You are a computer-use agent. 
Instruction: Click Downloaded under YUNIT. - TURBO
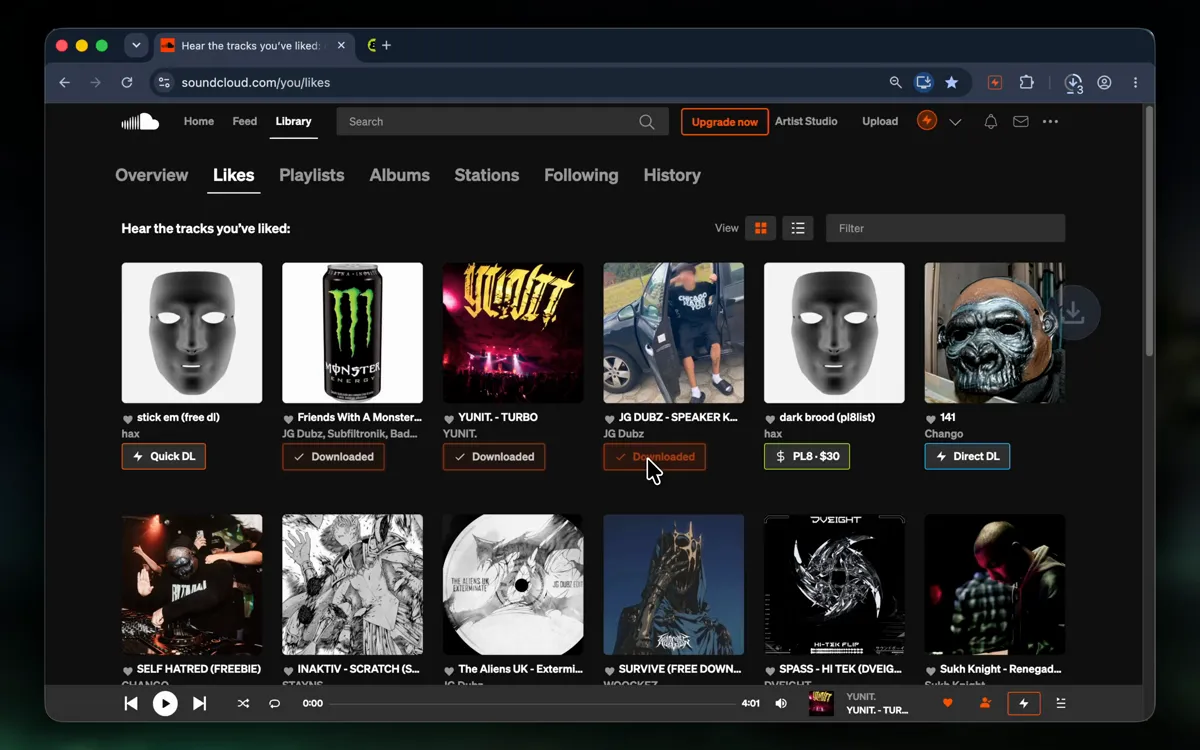(494, 456)
